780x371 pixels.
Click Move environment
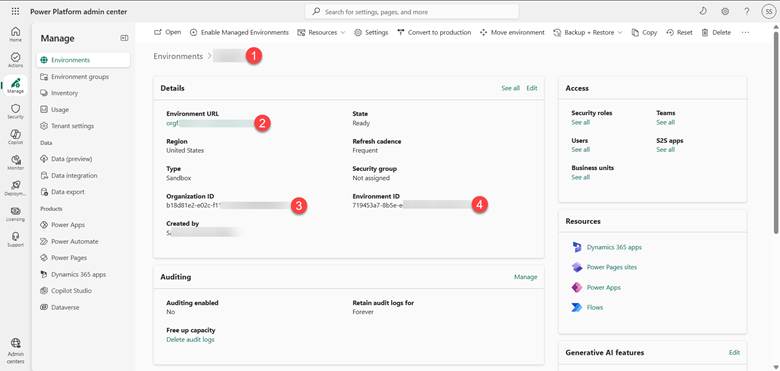pos(512,32)
